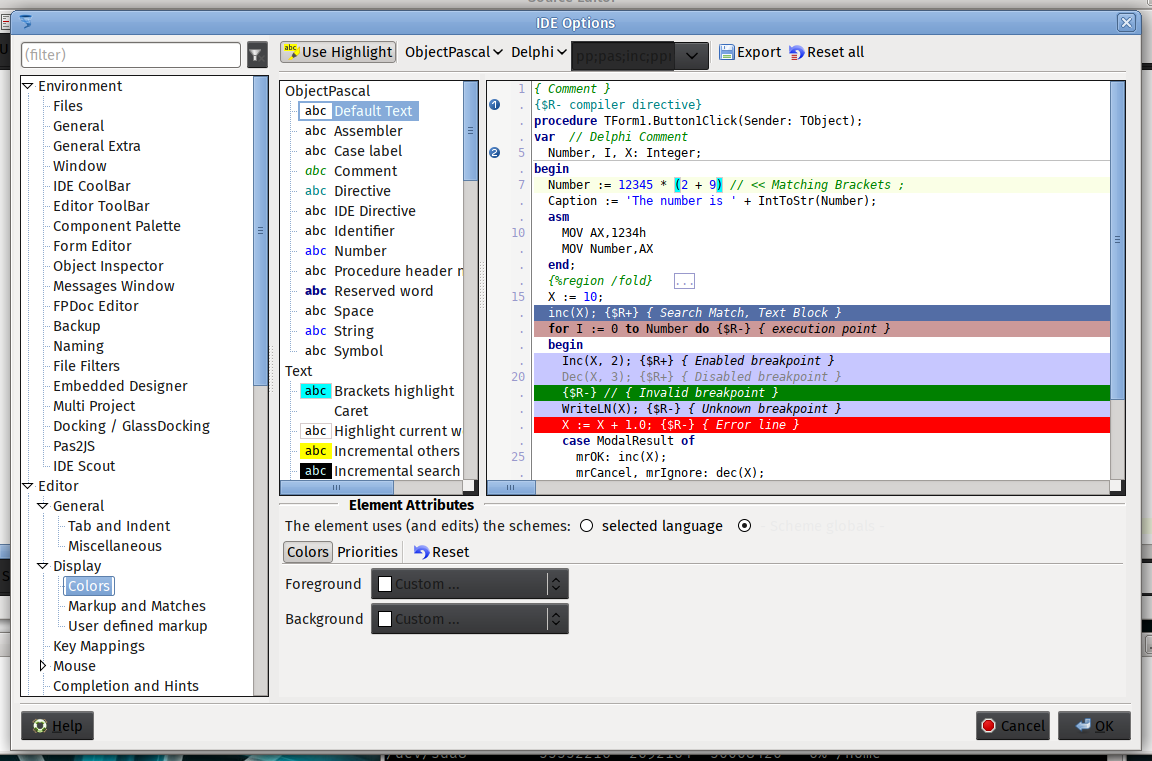Click the blue abc icon of String
The width and height of the screenshot is (1152, 761).
[315, 331]
